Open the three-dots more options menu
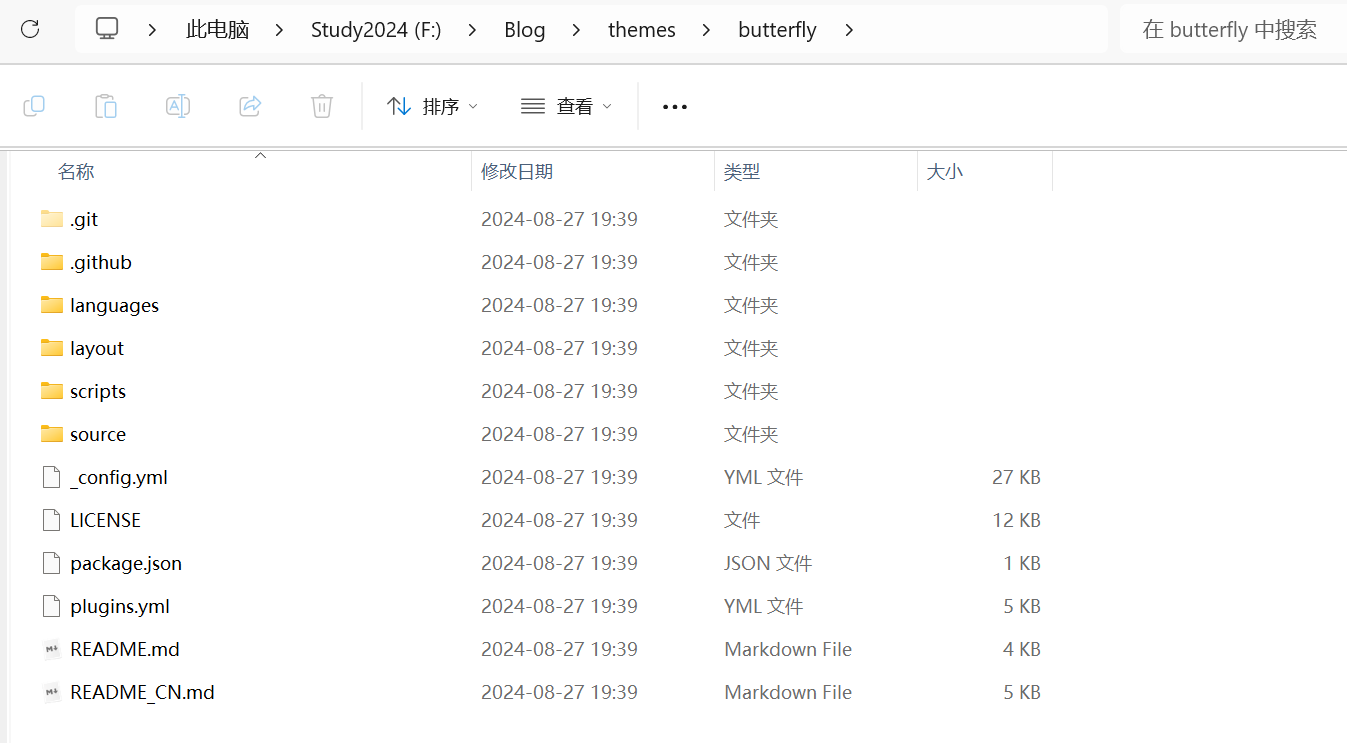1347x743 pixels. point(675,107)
